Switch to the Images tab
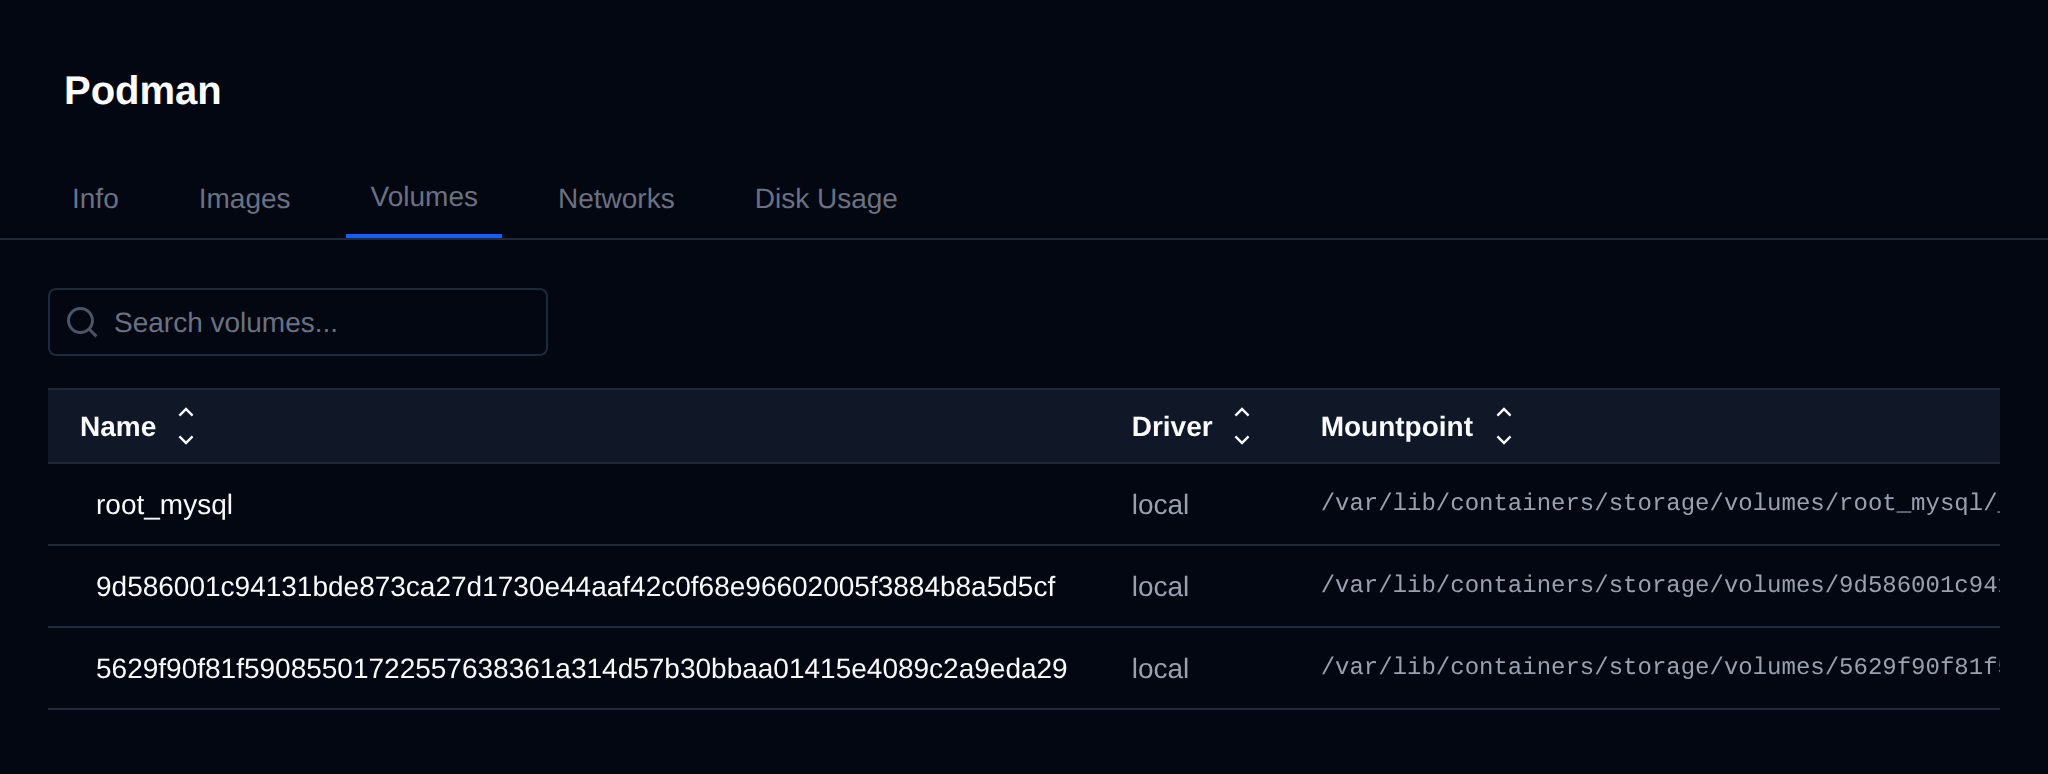 point(244,199)
